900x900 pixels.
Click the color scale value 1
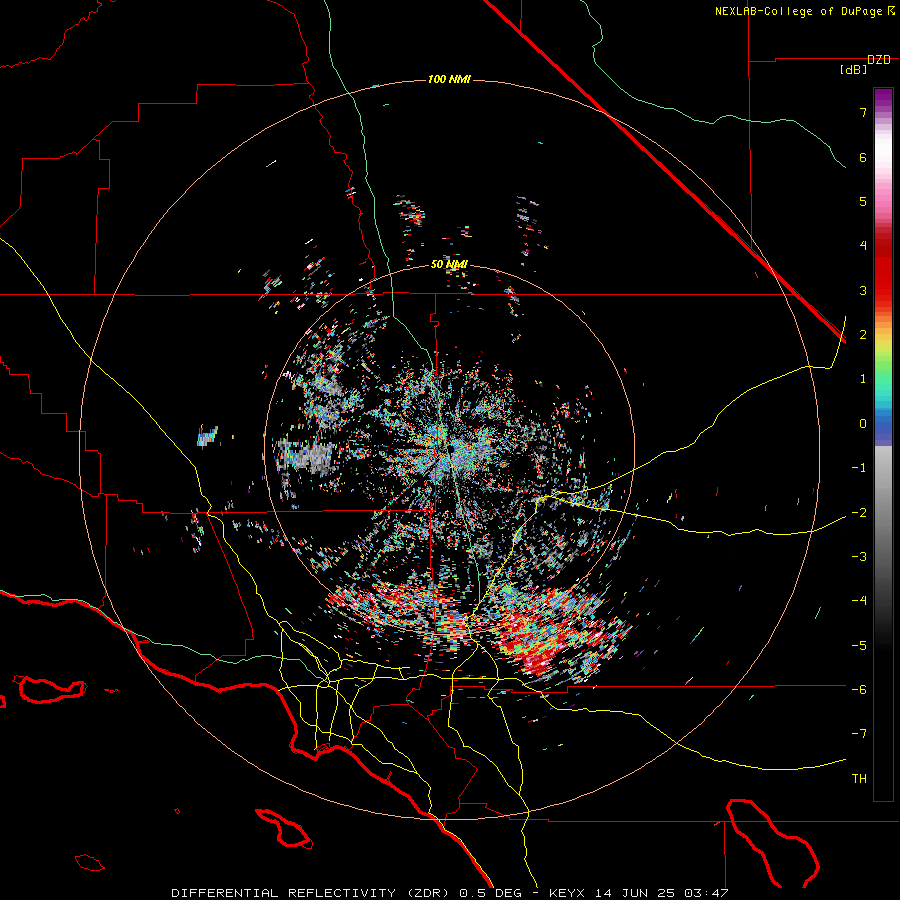pyautogui.click(x=863, y=379)
